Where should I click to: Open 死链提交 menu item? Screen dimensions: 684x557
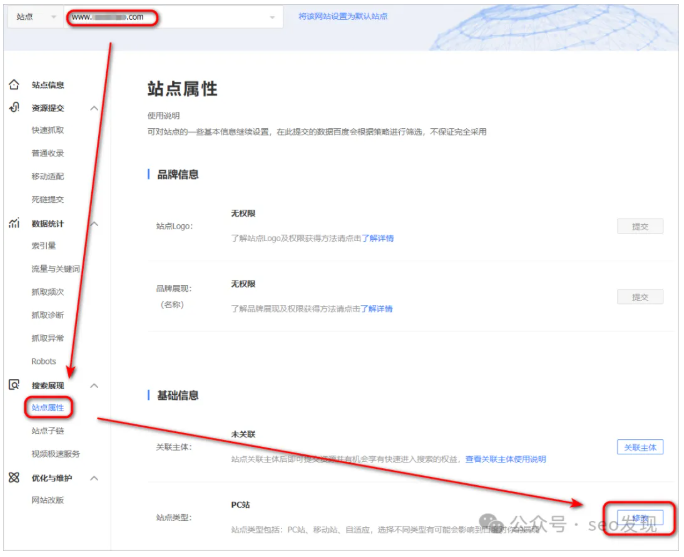click(48, 199)
